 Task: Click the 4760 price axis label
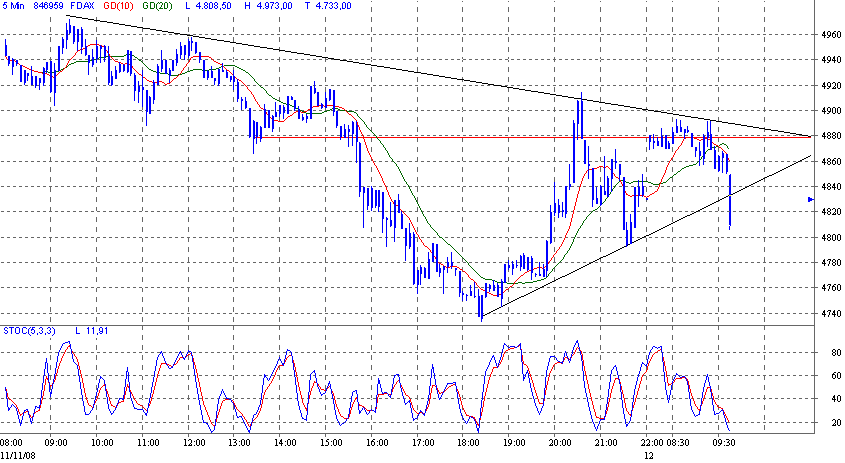[831, 288]
